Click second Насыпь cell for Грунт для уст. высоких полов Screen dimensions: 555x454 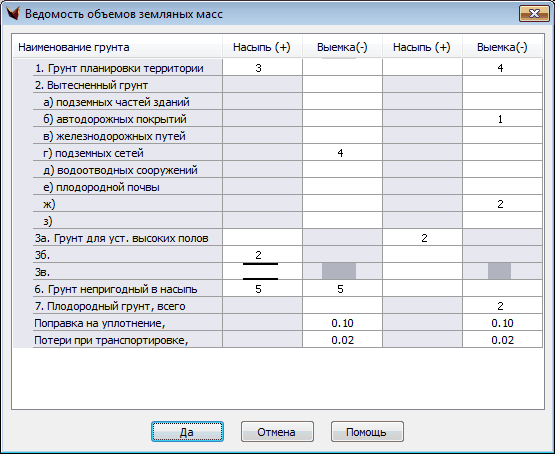[422, 238]
